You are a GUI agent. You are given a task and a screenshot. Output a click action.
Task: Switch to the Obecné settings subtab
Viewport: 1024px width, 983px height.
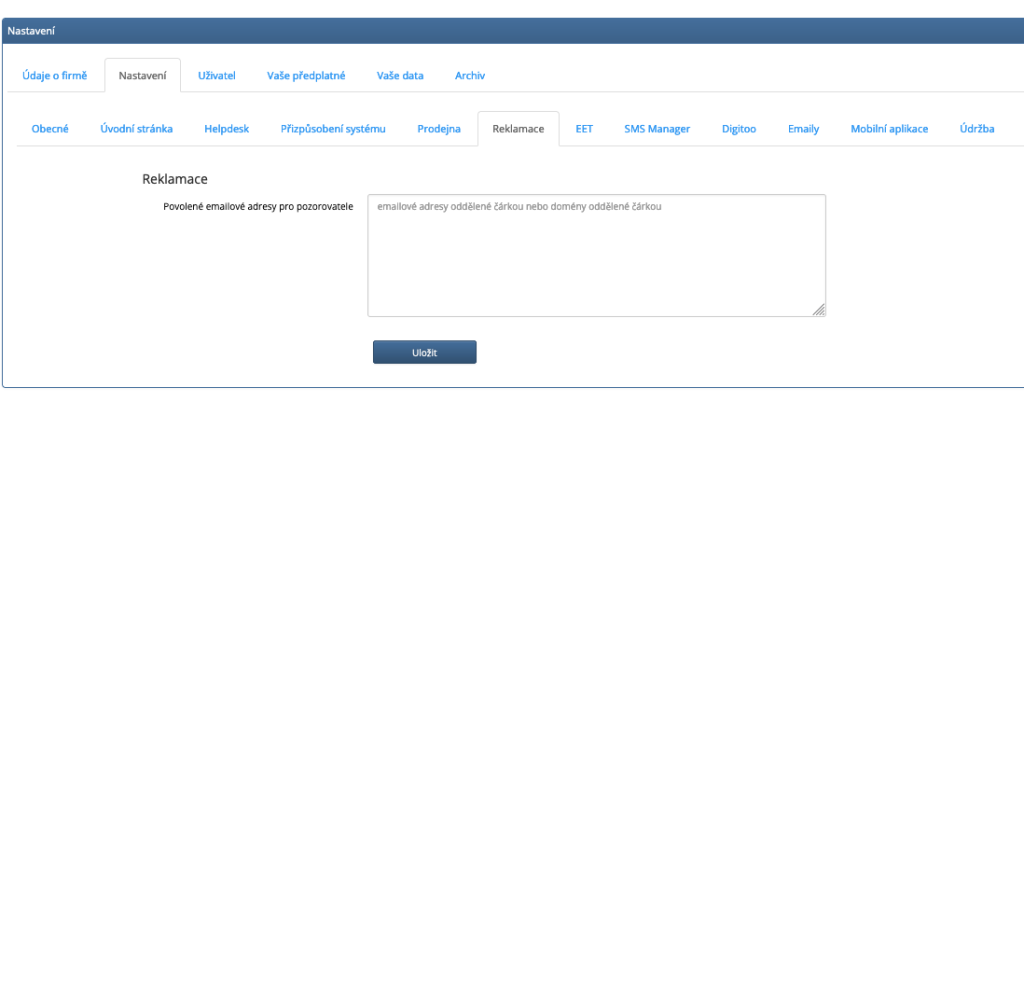point(50,129)
